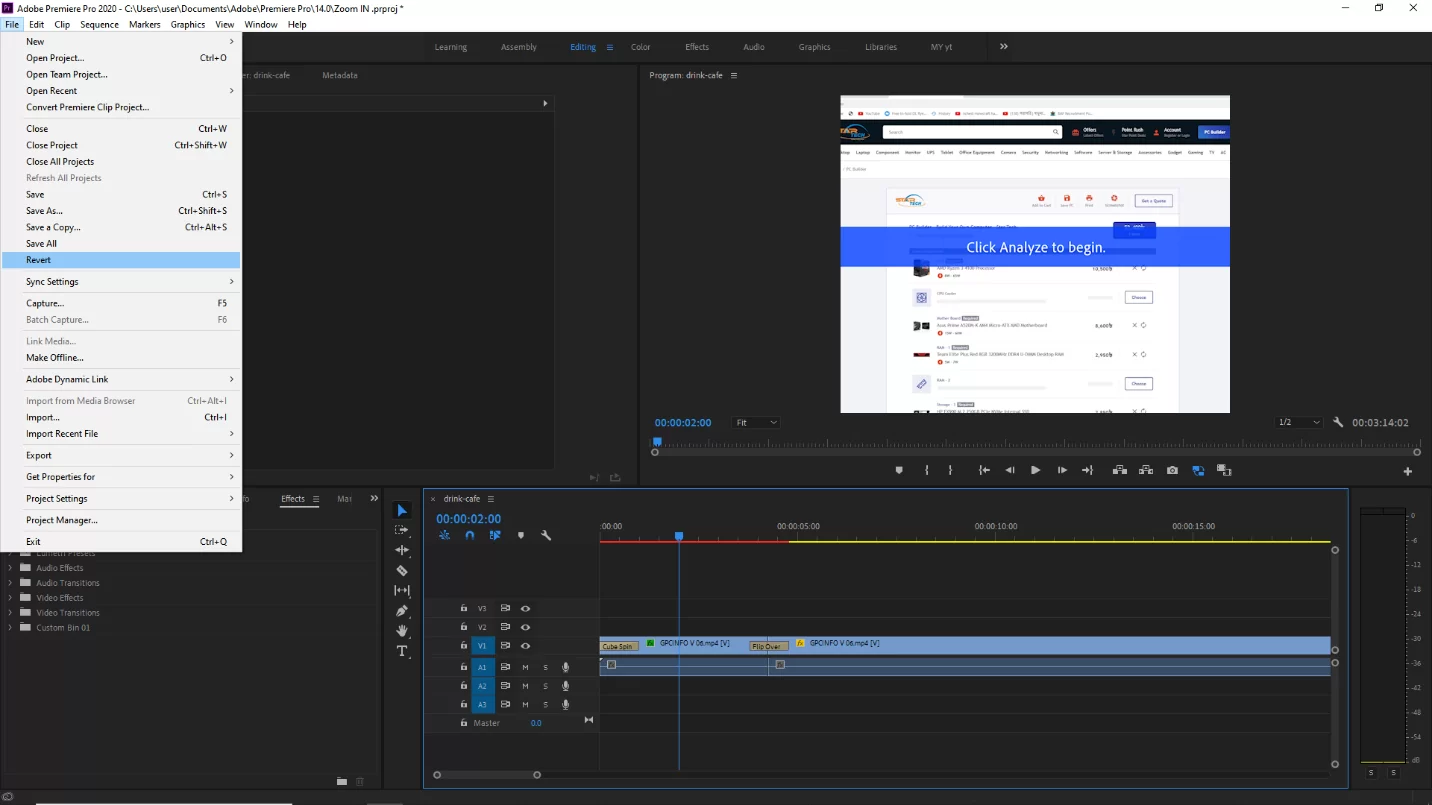
Task: Open the Sequence menu
Action: coord(99,24)
